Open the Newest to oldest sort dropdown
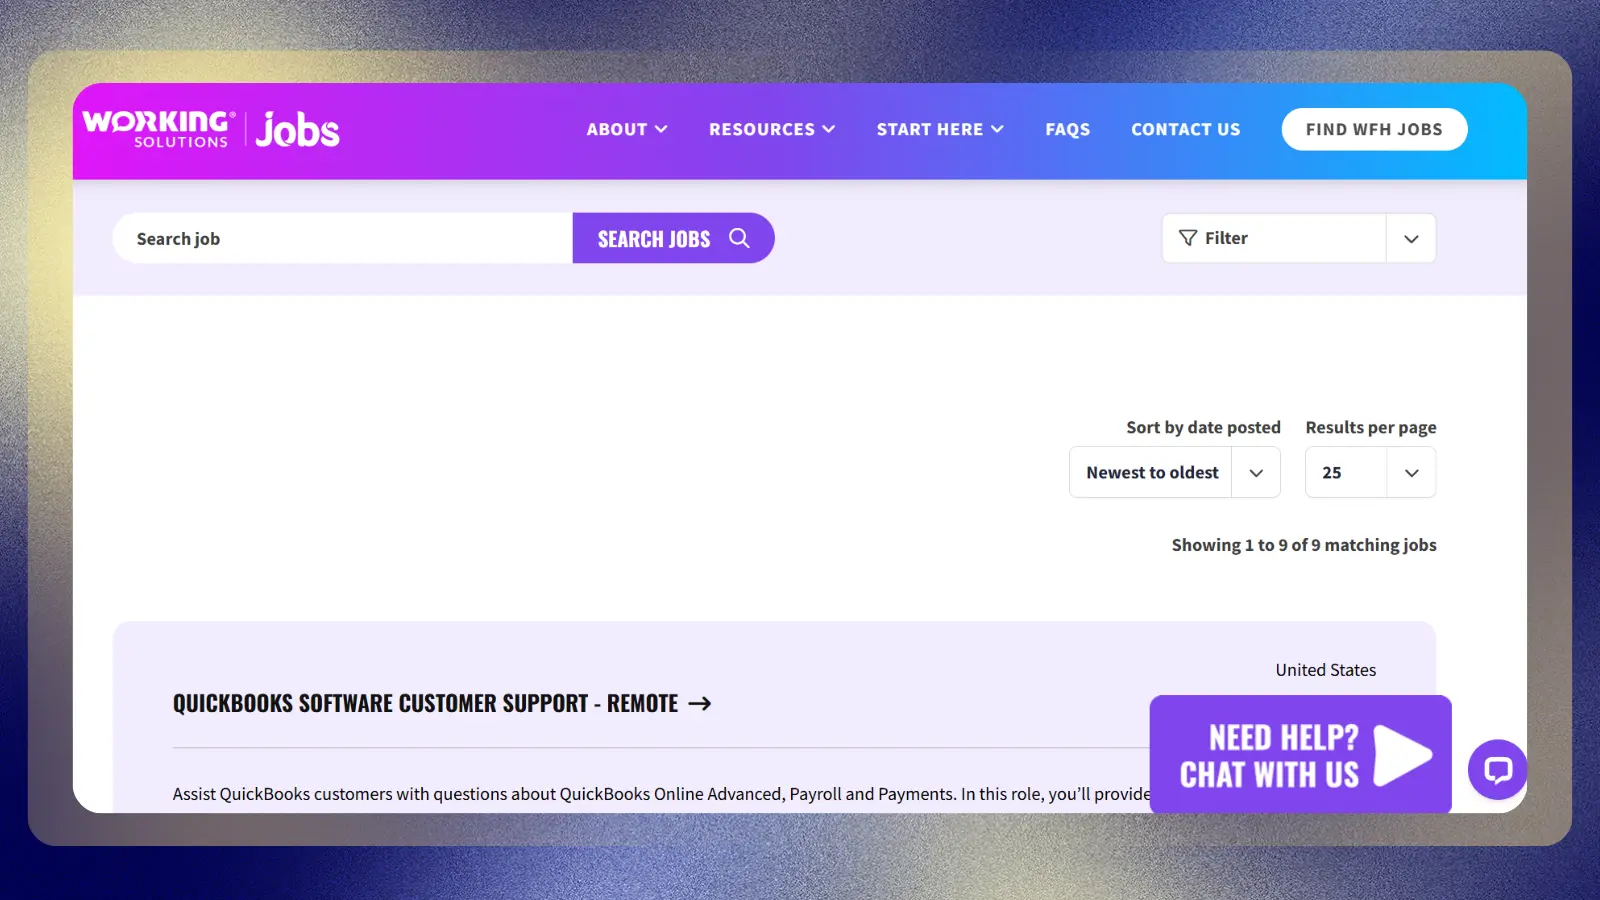The width and height of the screenshot is (1600, 900). pyautogui.click(x=1175, y=472)
